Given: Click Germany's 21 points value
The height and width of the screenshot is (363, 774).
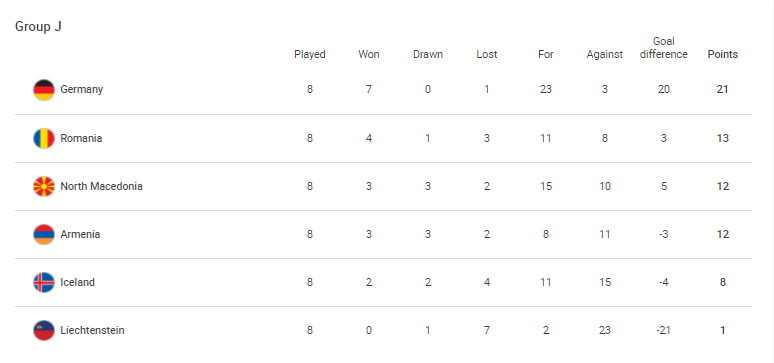Looking at the screenshot, I should point(723,89).
